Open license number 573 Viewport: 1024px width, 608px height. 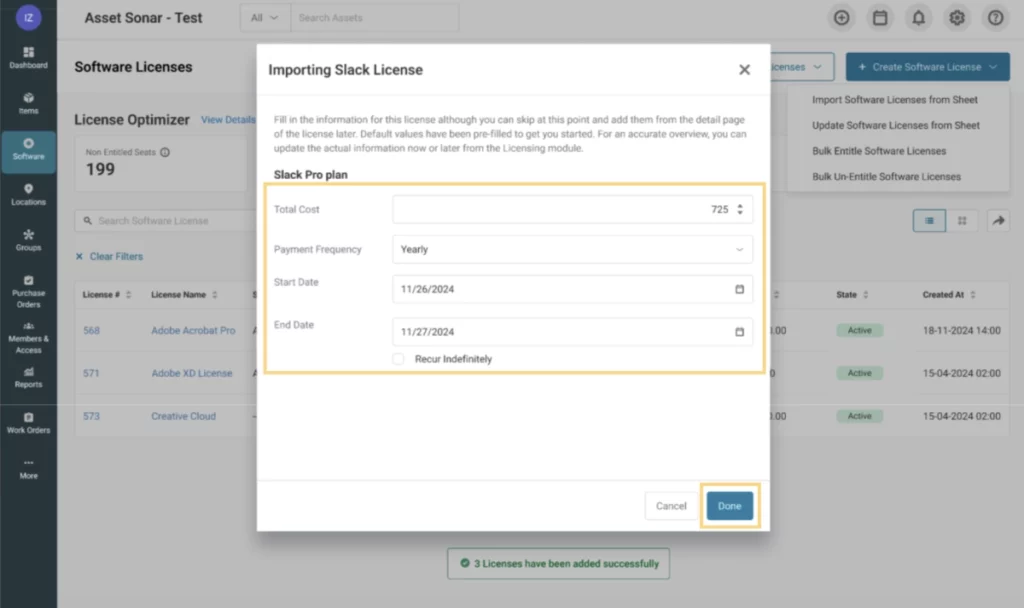91,416
